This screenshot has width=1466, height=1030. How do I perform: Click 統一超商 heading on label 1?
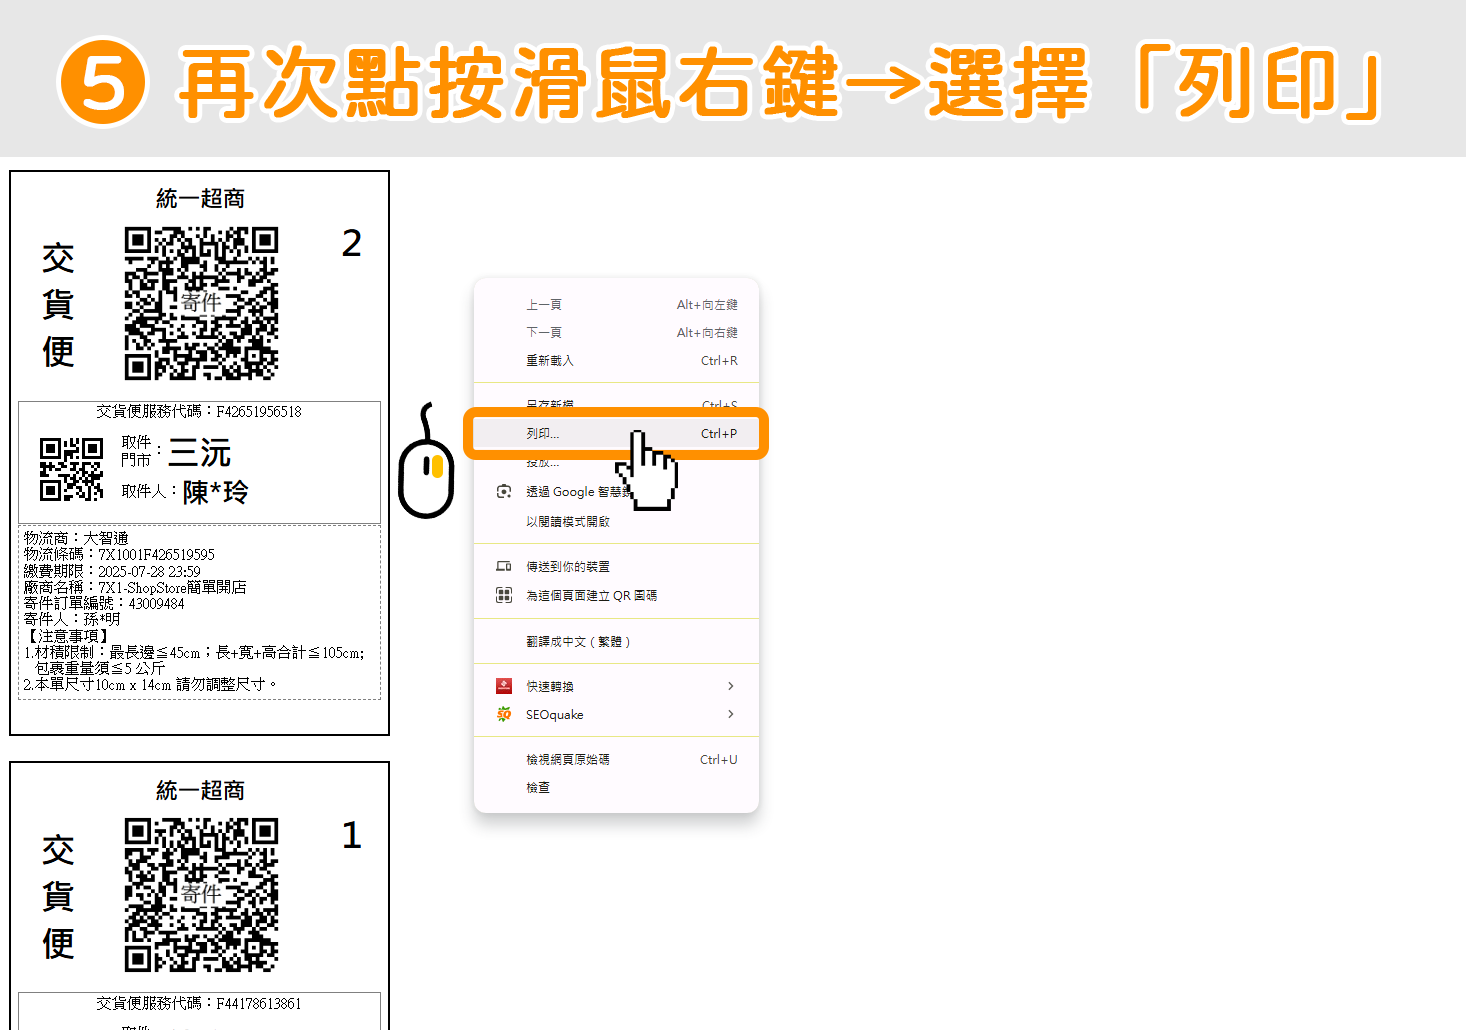(200, 790)
